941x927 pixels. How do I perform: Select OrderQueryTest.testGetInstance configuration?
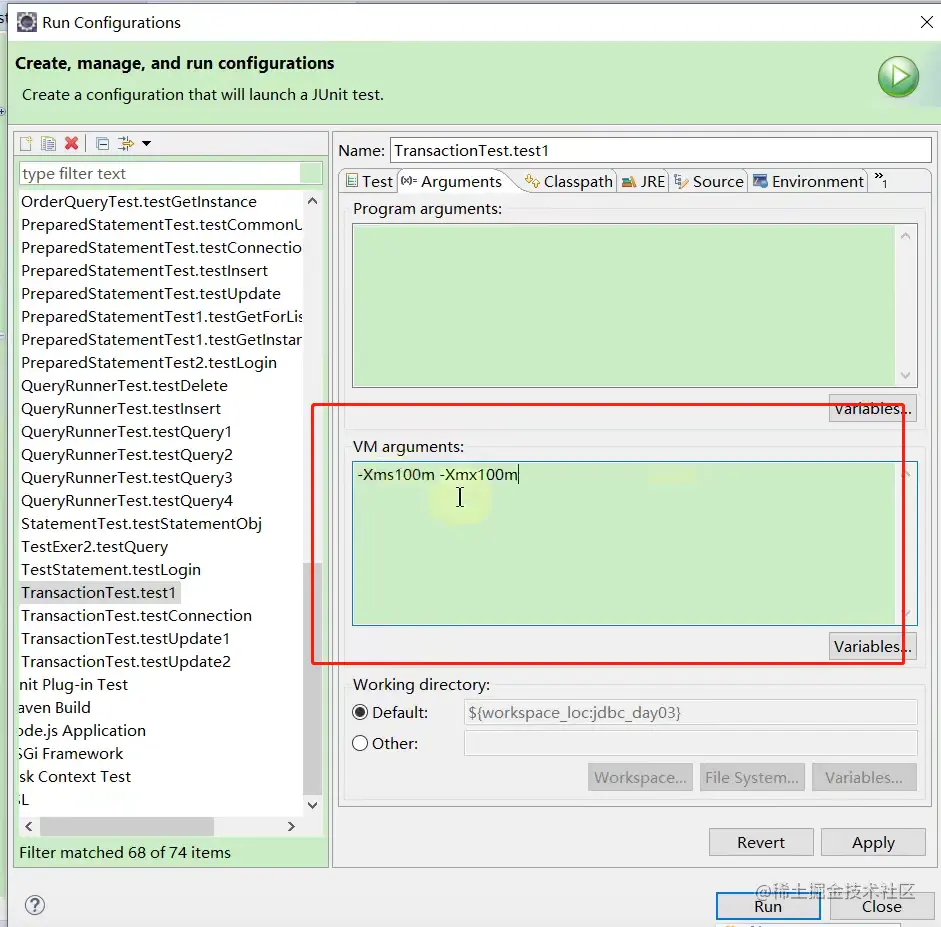coord(139,202)
